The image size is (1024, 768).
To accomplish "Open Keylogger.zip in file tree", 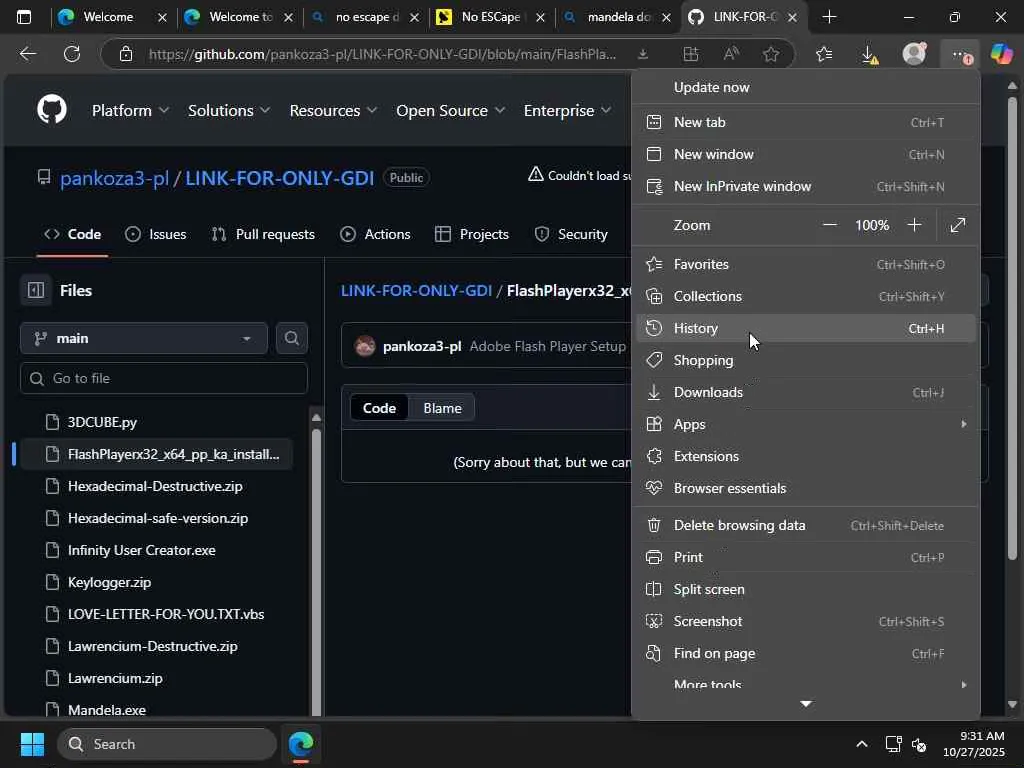I will [109, 582].
